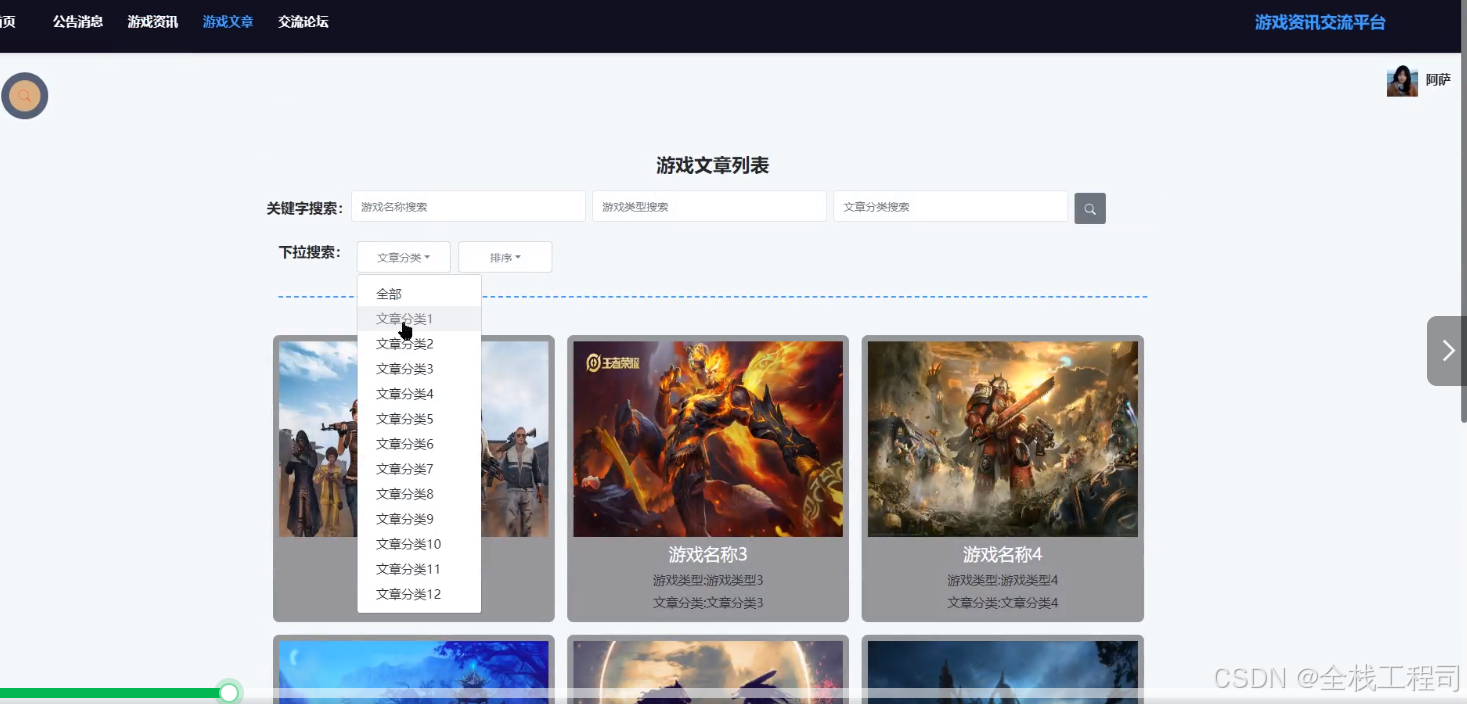Click text 文章分类:文章分类3 on card
This screenshot has width=1467, height=704.
click(x=708, y=603)
